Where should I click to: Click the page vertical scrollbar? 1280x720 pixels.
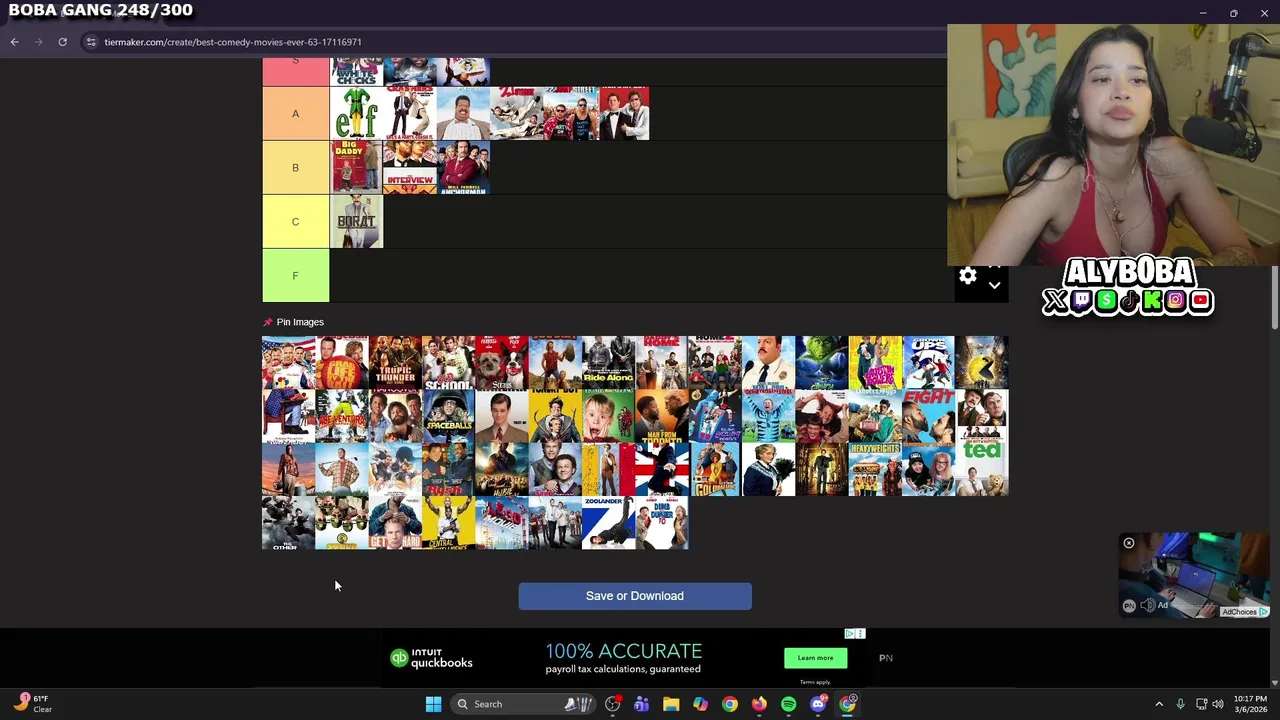(x=1274, y=297)
